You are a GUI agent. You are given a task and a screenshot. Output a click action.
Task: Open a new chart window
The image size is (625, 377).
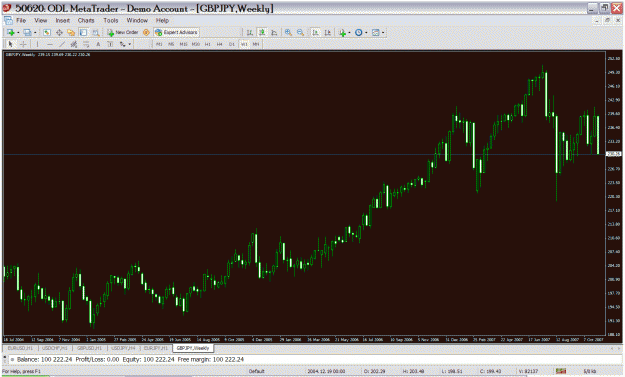[11, 32]
